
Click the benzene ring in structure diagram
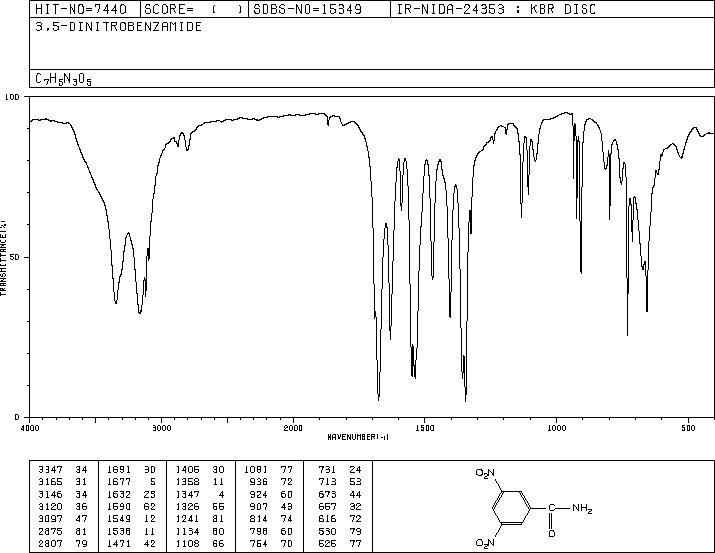tap(511, 508)
